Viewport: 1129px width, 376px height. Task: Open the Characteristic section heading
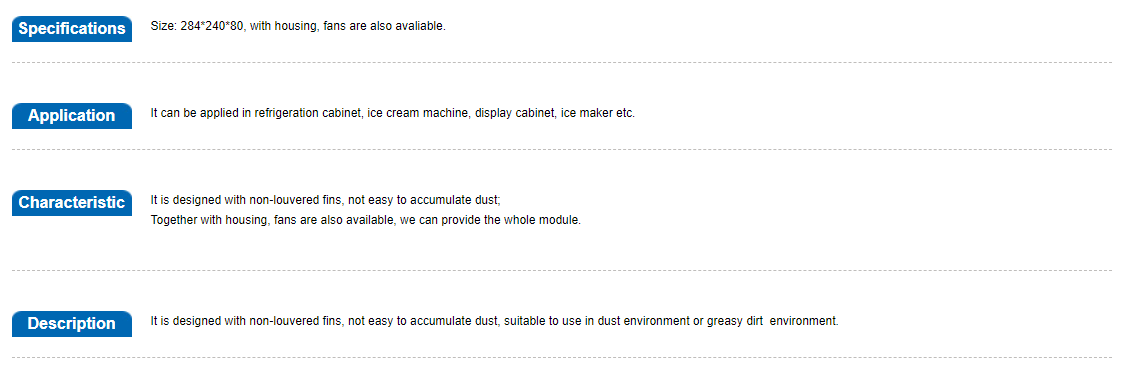coord(72,202)
